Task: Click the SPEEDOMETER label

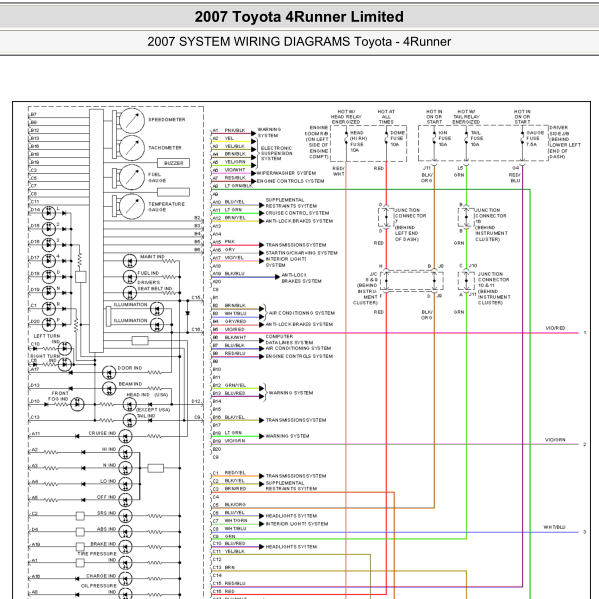Action: coord(167,120)
